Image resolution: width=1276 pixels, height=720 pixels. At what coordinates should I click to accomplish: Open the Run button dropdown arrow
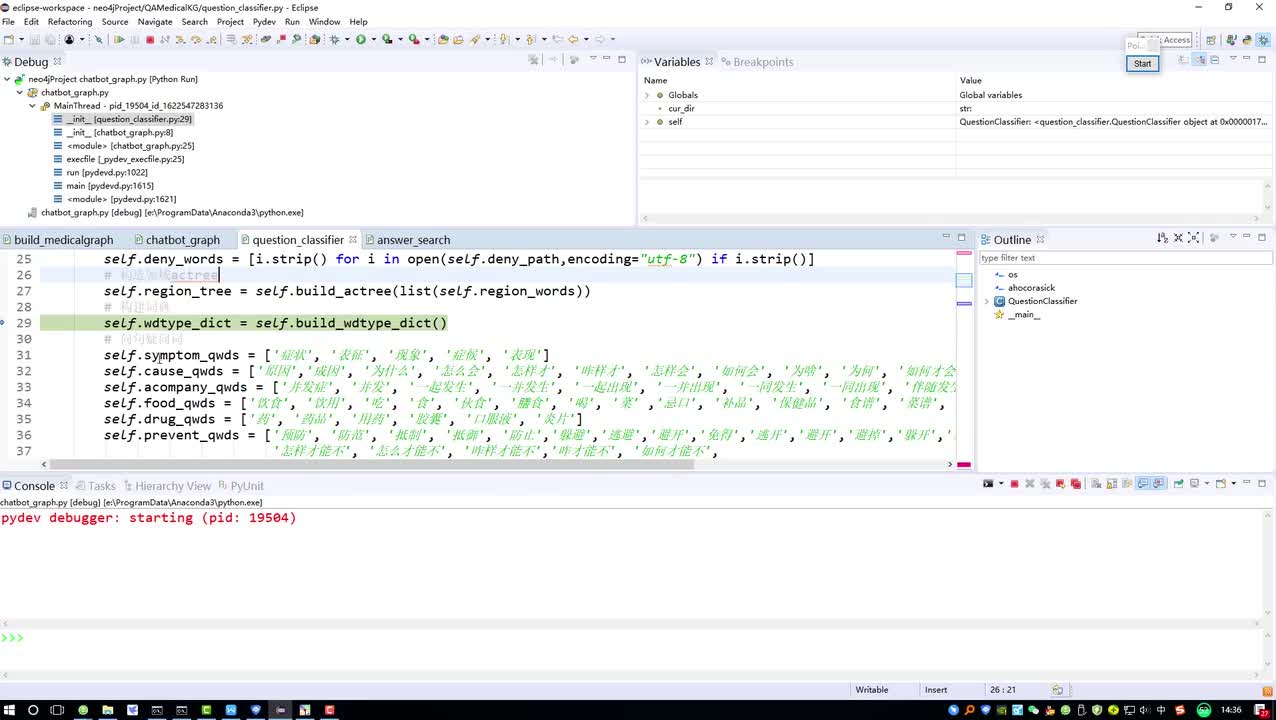click(x=372, y=40)
